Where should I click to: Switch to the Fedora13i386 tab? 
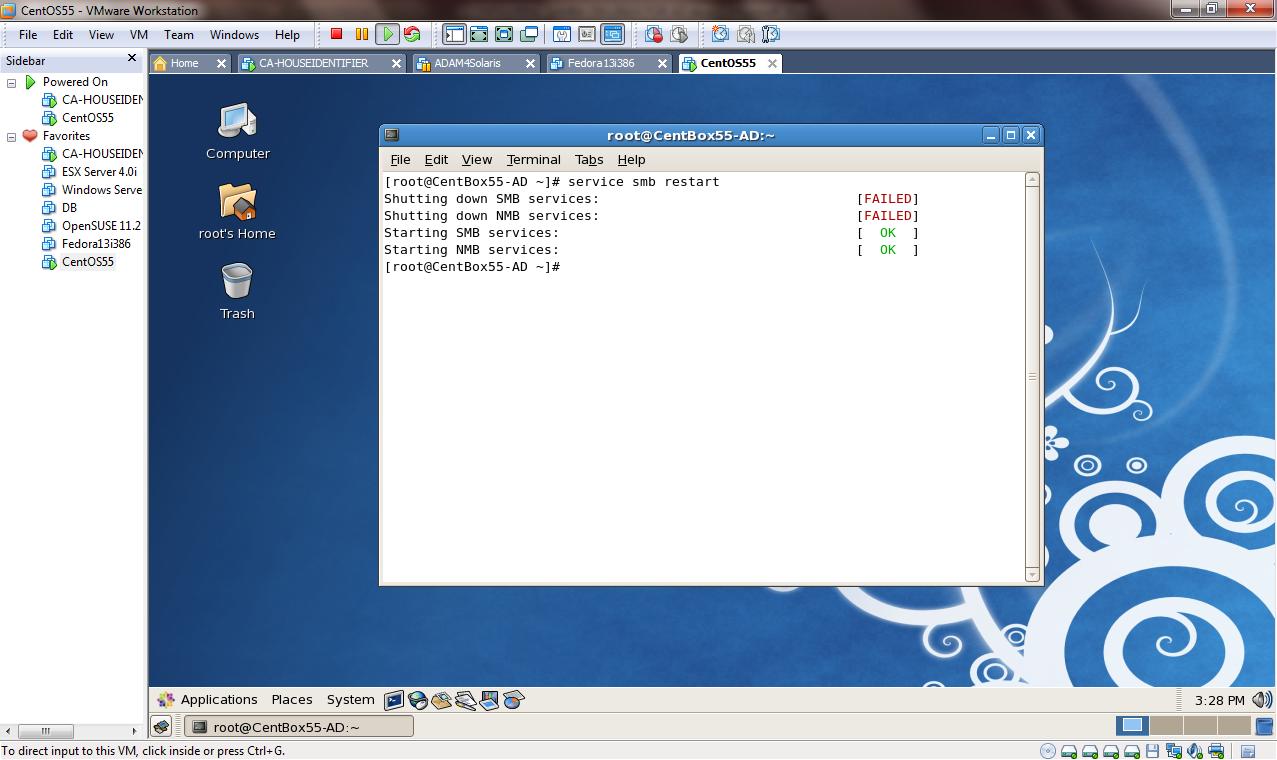tap(601, 63)
